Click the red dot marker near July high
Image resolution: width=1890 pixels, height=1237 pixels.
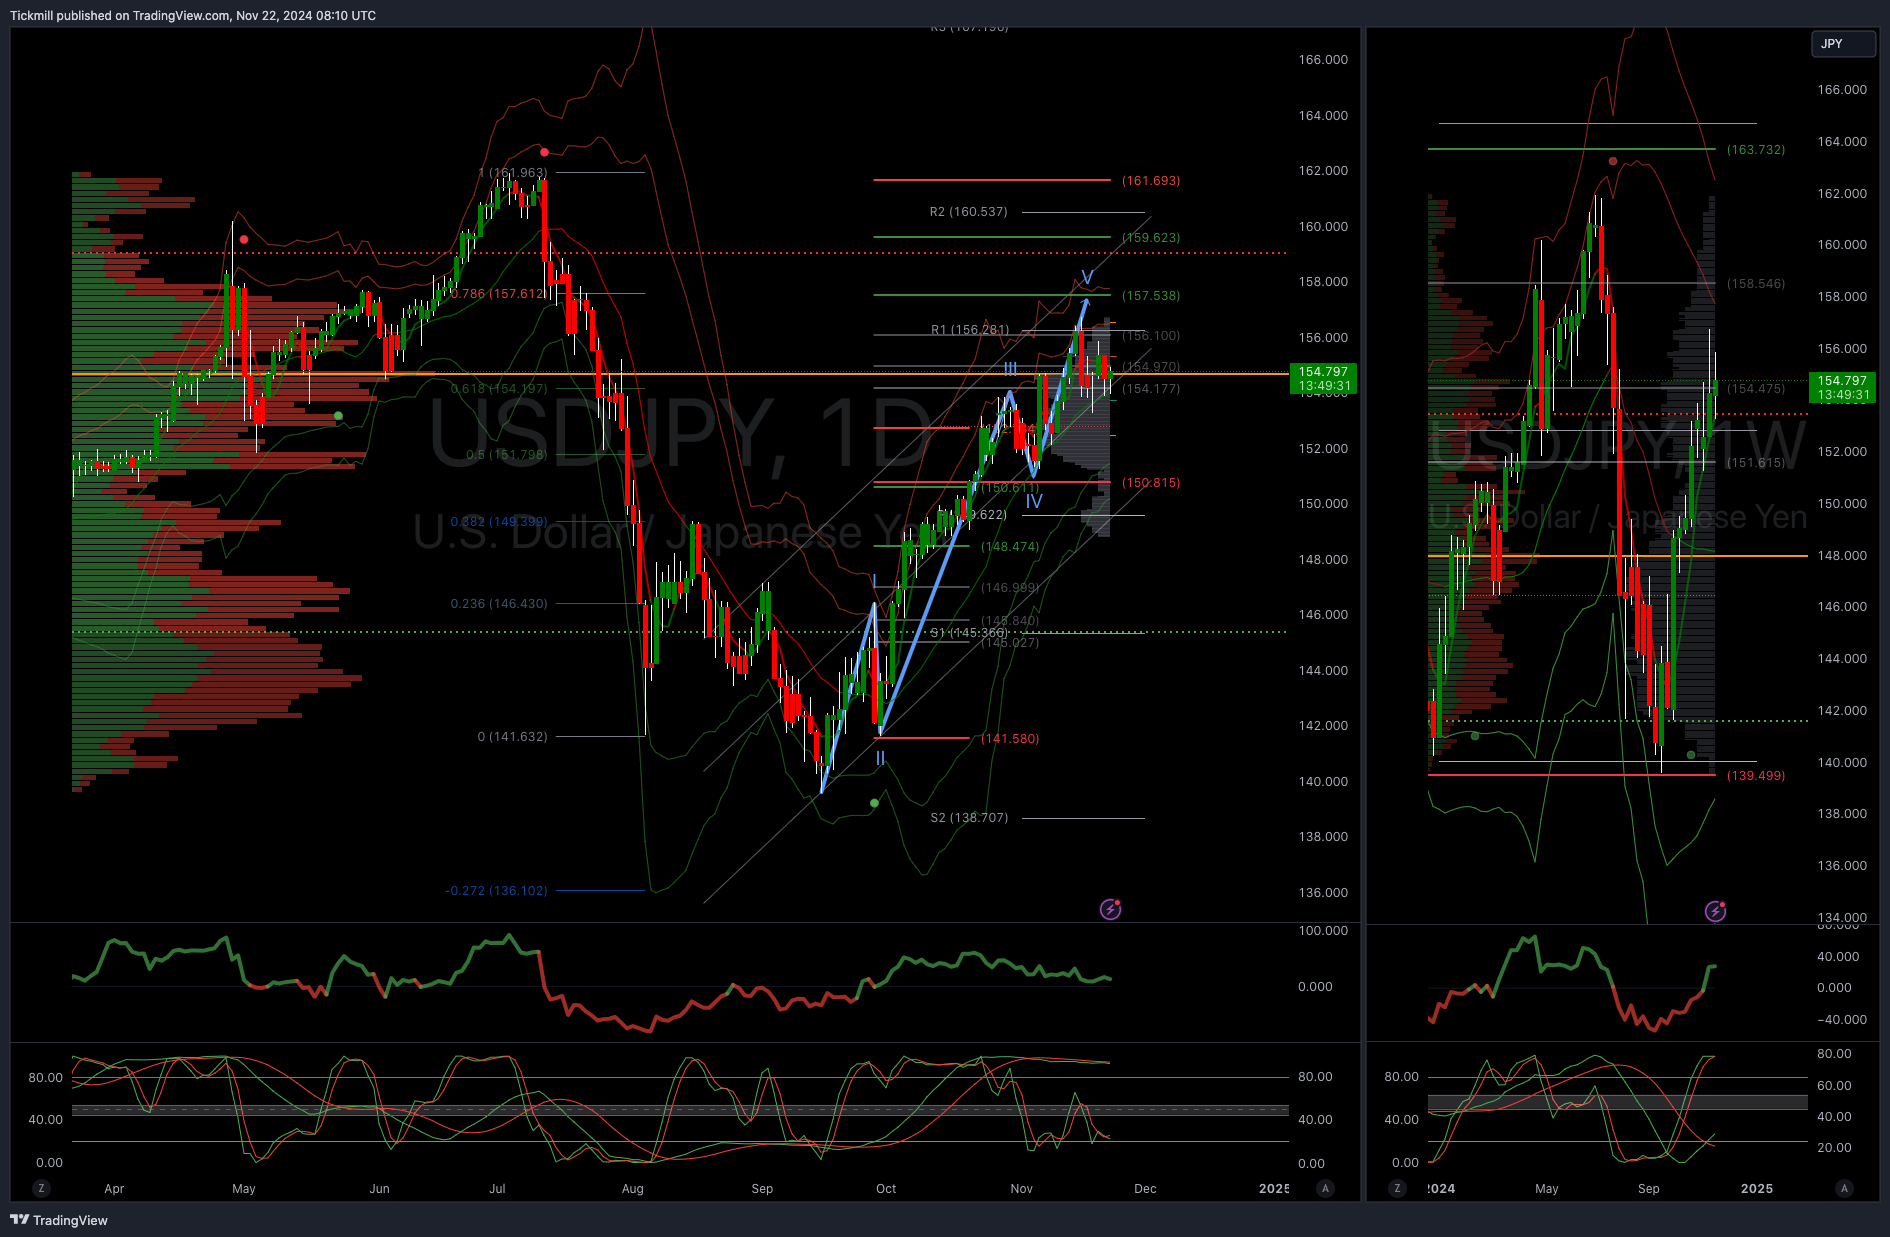544,152
